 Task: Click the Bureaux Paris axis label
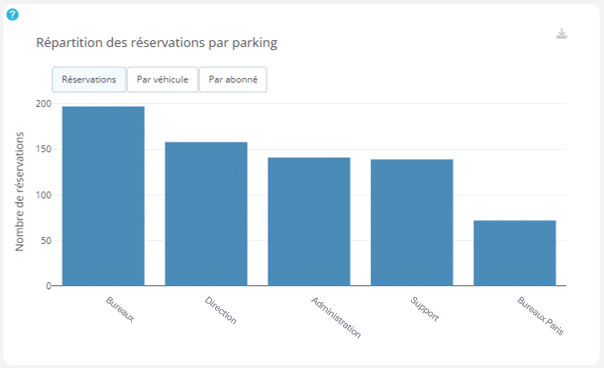[x=540, y=316]
